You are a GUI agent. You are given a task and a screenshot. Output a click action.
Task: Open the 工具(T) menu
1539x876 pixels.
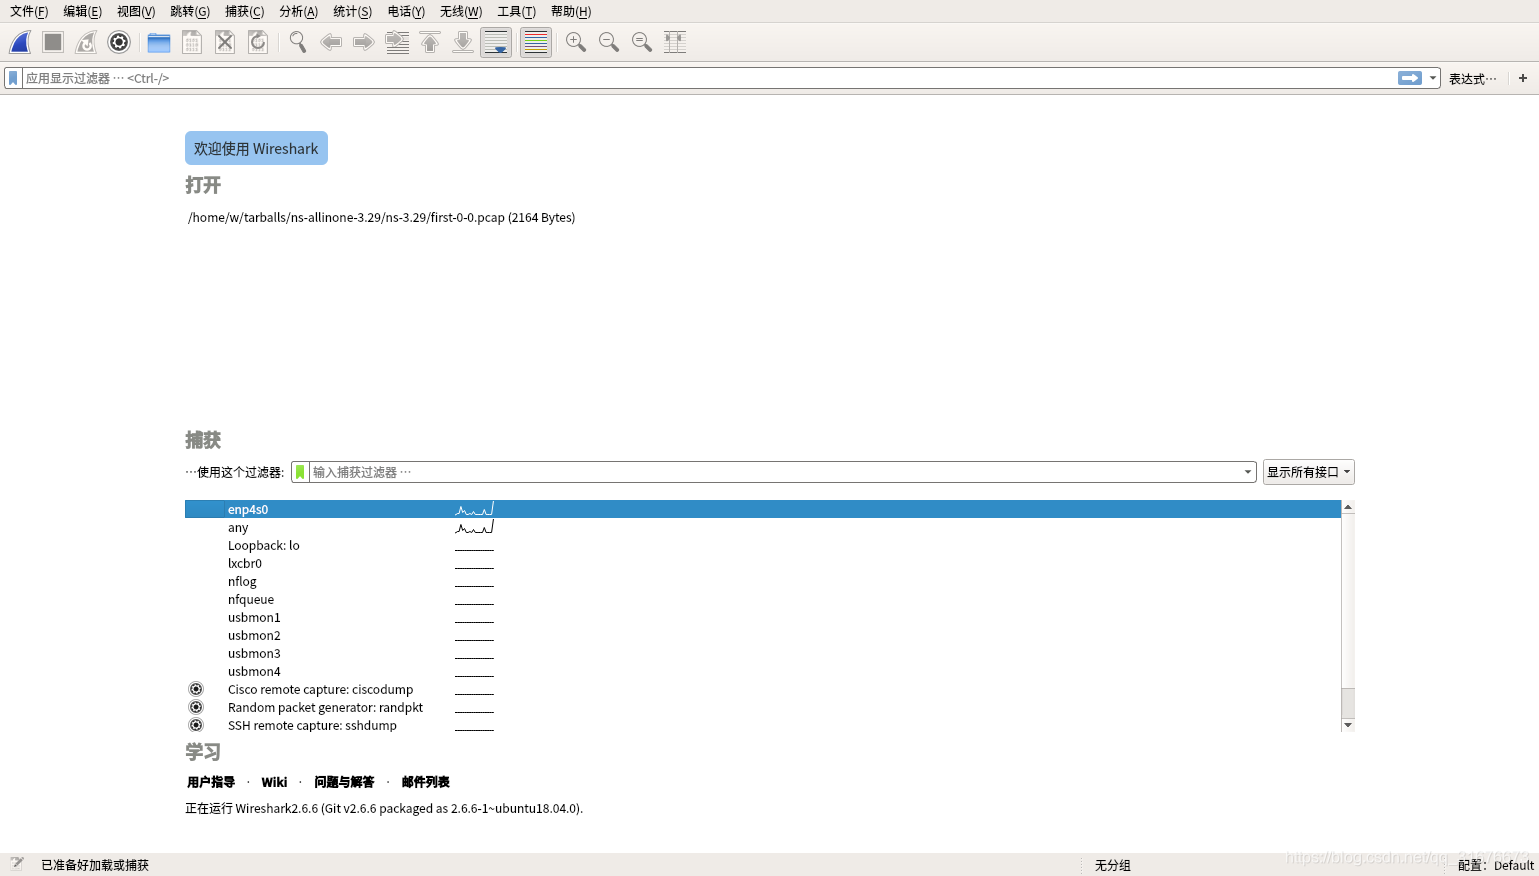click(x=516, y=11)
